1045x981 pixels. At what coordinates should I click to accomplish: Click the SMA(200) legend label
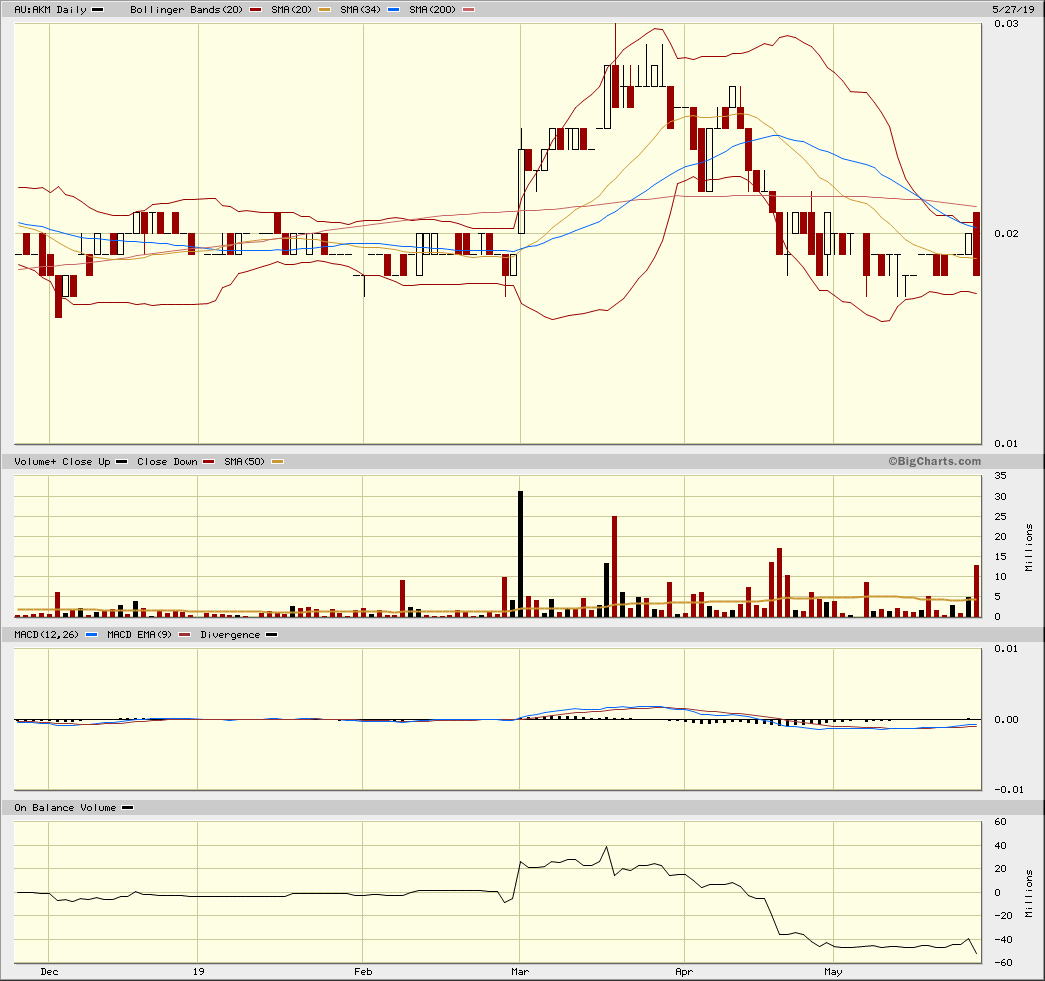[x=433, y=10]
